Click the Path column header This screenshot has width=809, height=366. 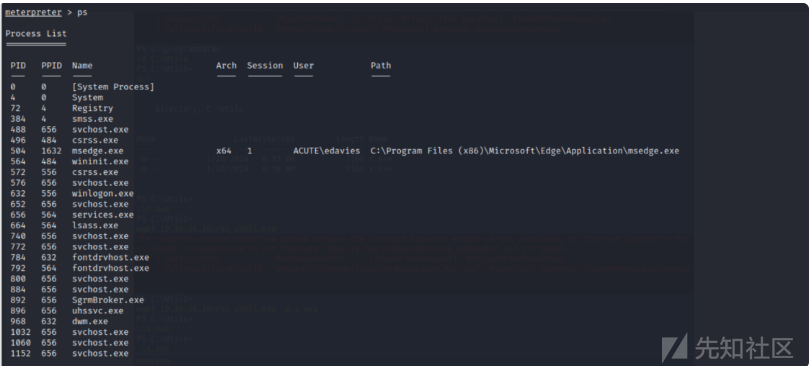[380, 66]
